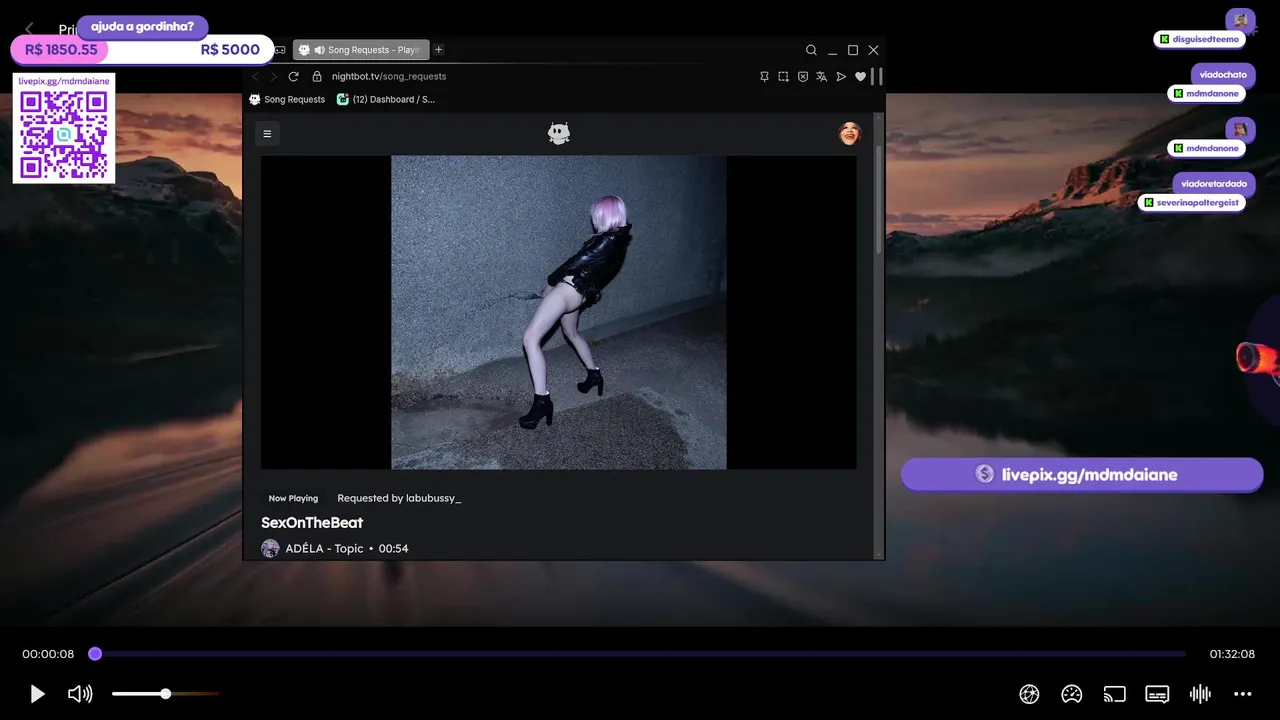Open playback speed gauge icon
Viewport: 1280px width, 720px height.
pos(1072,694)
